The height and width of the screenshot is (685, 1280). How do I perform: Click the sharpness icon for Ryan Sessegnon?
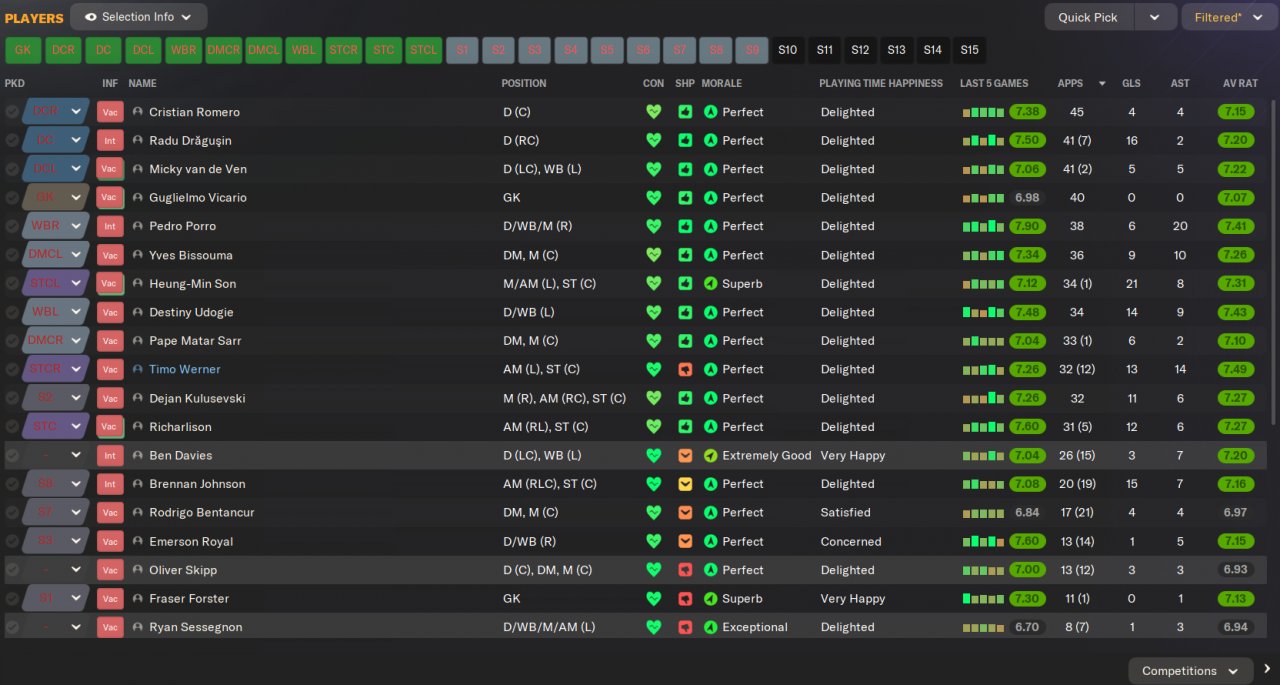pos(685,627)
